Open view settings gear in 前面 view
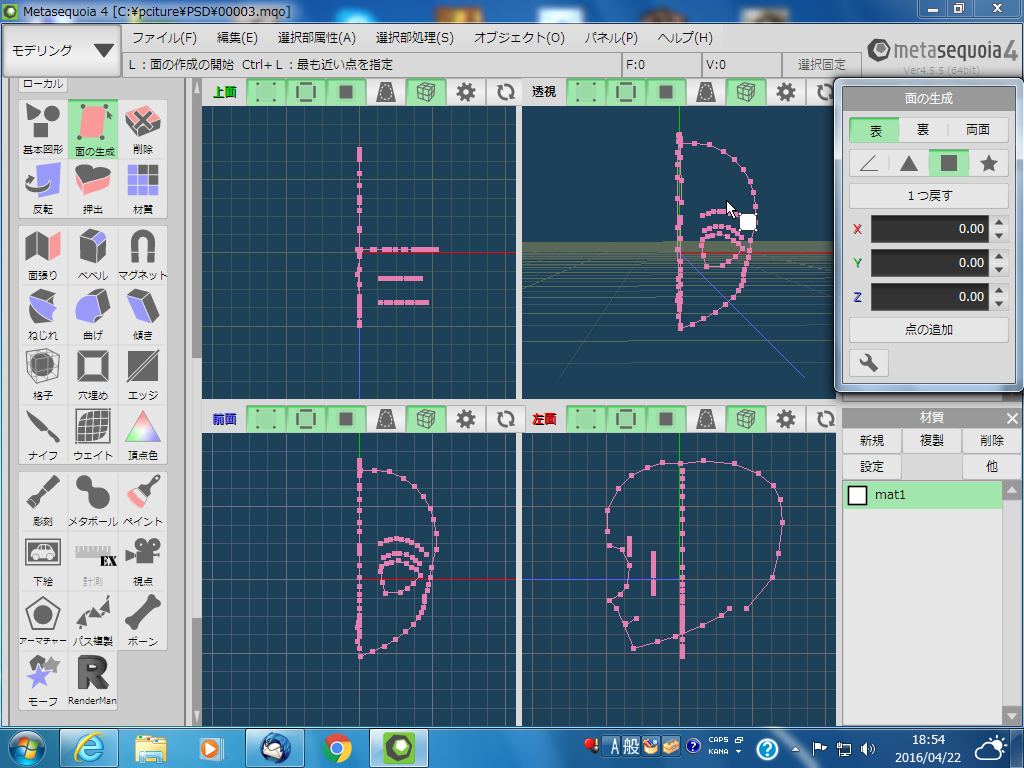Viewport: 1024px width, 768px height. (x=466, y=419)
